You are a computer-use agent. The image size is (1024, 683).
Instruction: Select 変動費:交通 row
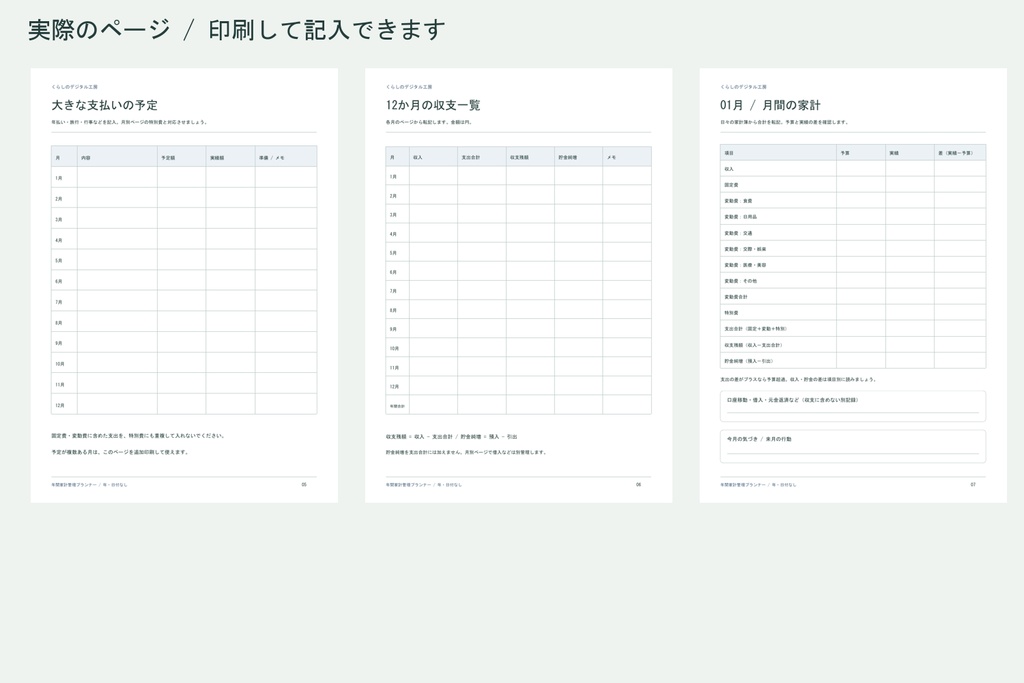[853, 232]
